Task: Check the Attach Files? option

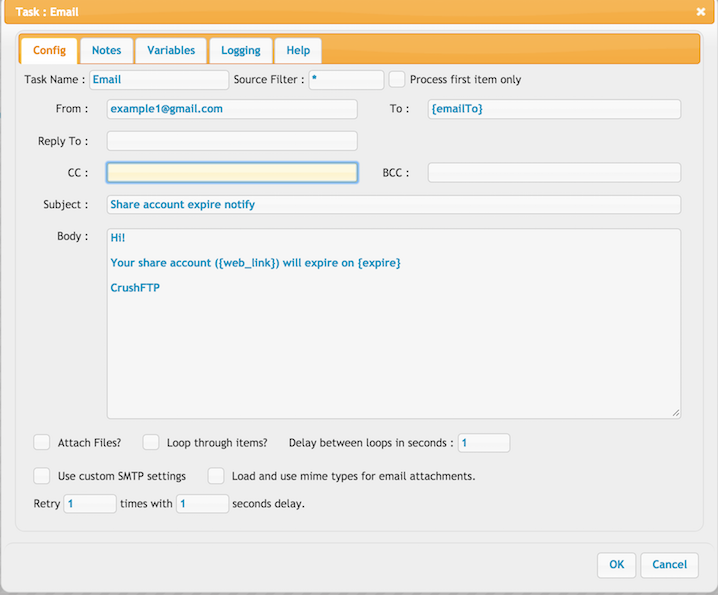Action: click(x=42, y=442)
